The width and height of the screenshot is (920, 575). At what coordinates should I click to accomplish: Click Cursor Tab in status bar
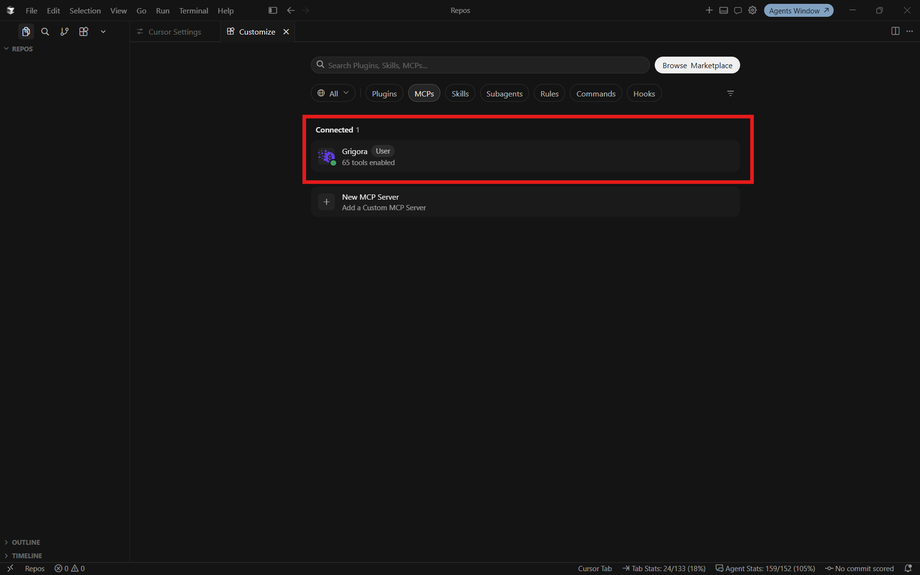click(594, 569)
